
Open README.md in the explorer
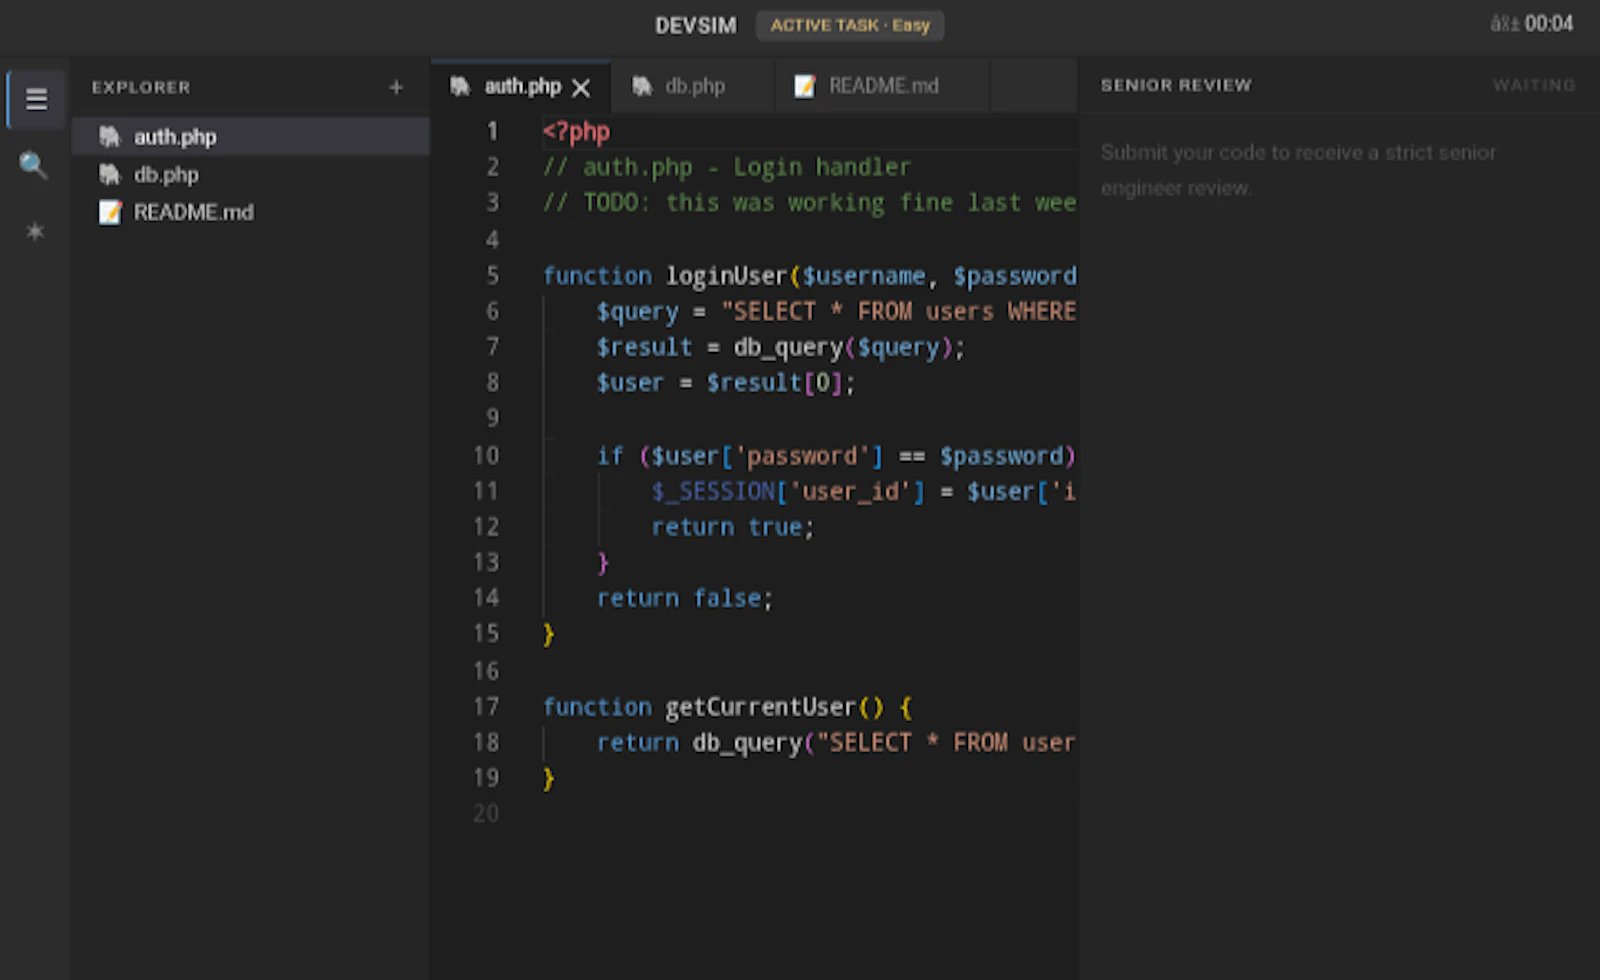(x=250, y=212)
